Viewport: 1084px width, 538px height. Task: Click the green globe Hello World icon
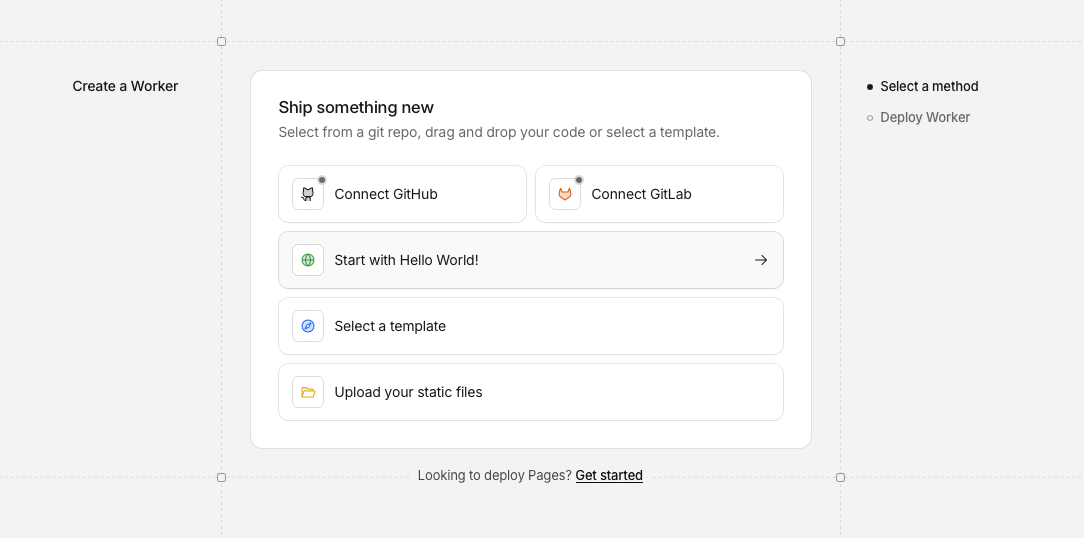308,260
